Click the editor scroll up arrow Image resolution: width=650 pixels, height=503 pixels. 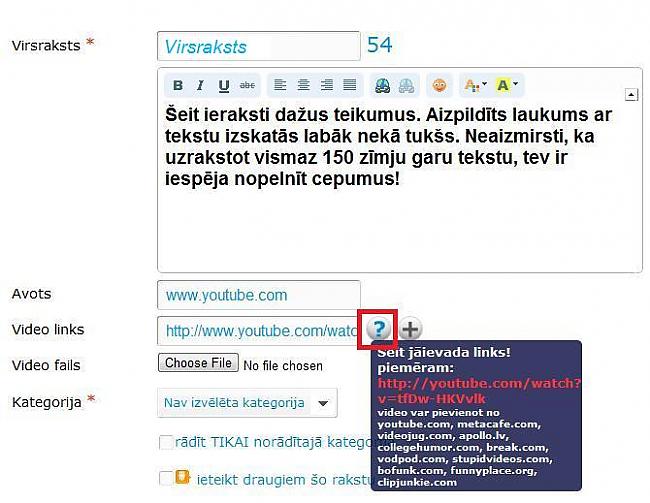click(x=631, y=95)
